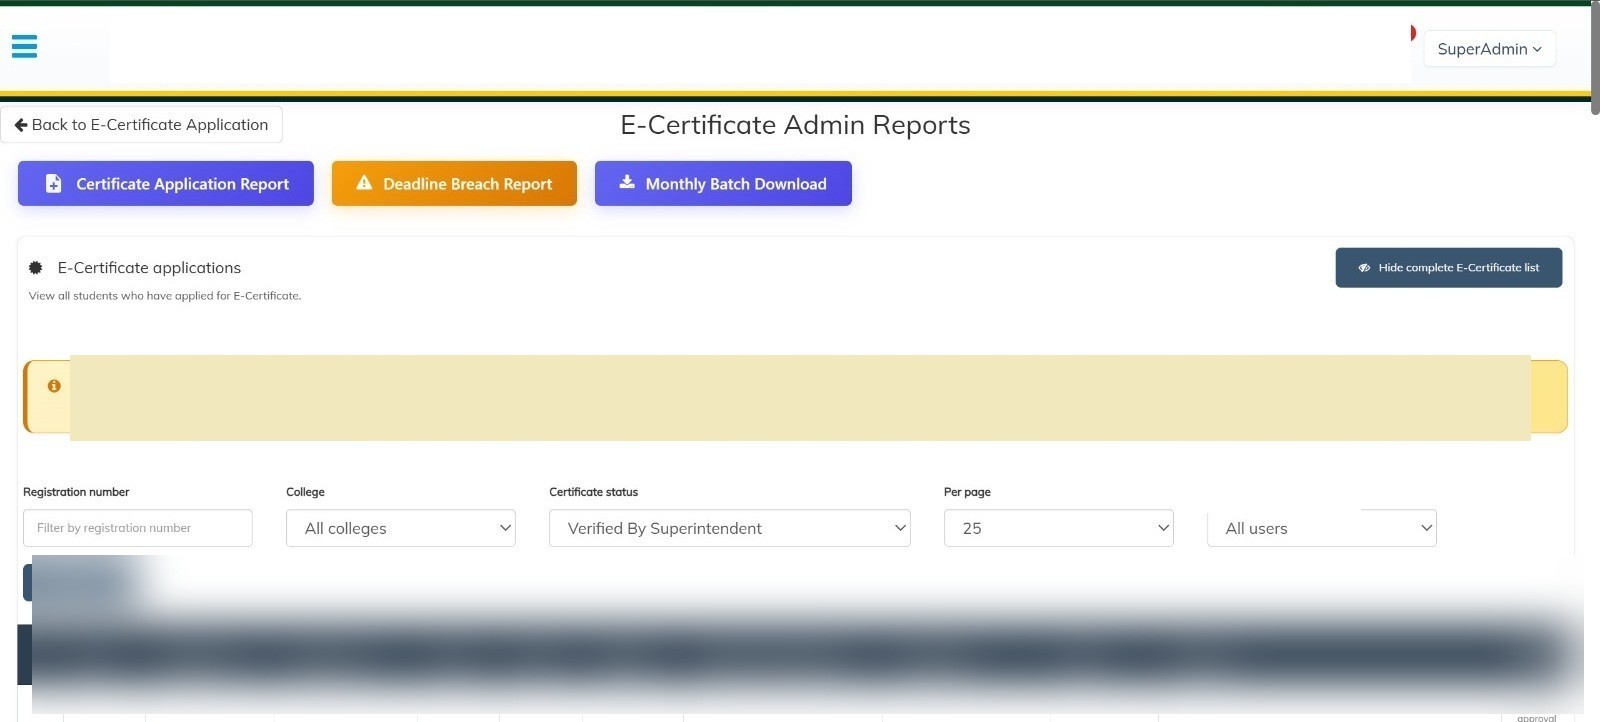Click the E-Certificate applications title text
The width and height of the screenshot is (1600, 722).
coord(149,268)
